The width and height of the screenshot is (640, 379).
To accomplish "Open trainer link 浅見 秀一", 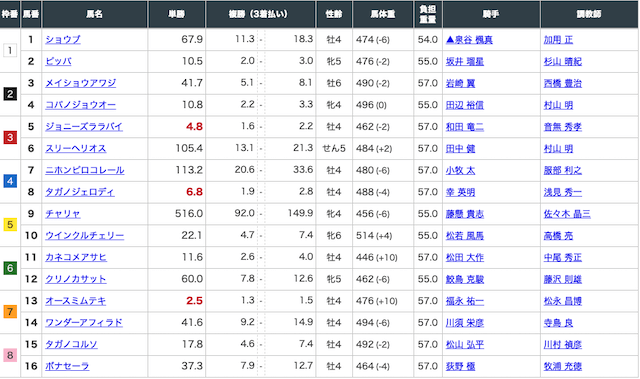I will (x=562, y=192).
